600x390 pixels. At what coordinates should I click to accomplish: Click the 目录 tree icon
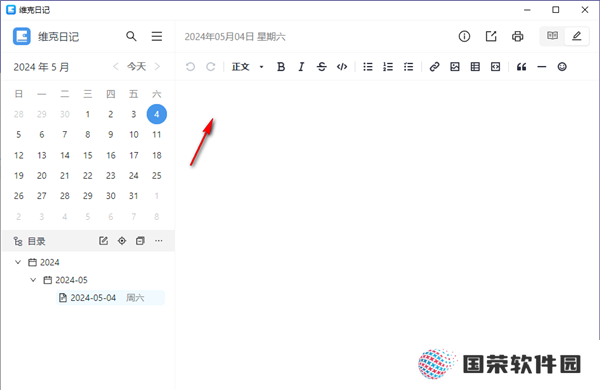pos(18,242)
